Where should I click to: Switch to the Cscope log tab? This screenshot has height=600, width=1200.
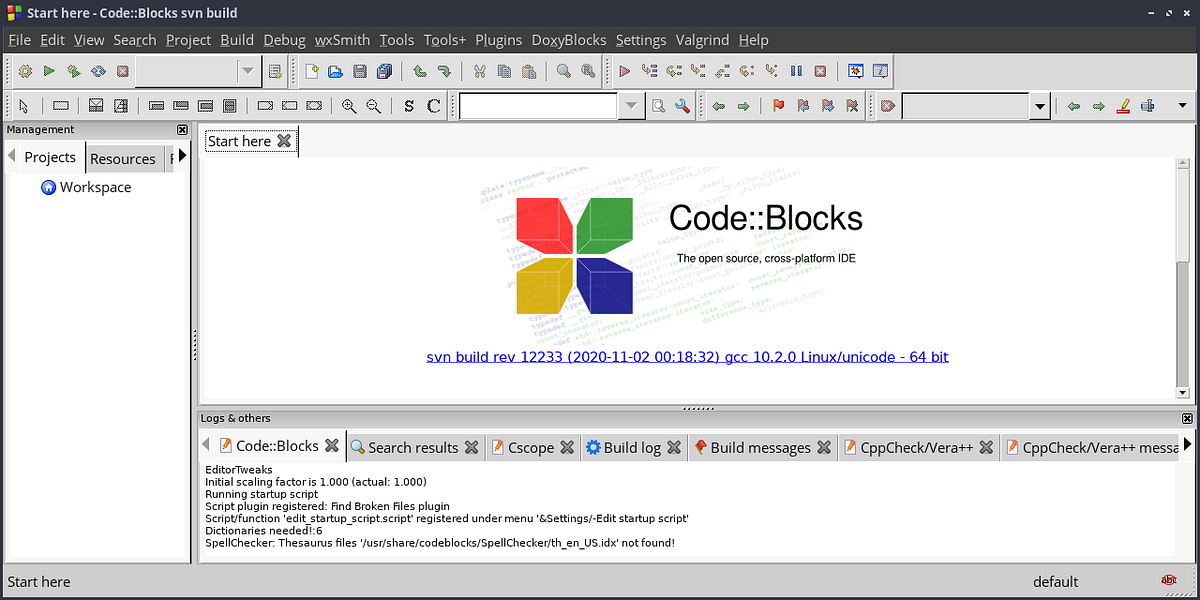click(531, 447)
